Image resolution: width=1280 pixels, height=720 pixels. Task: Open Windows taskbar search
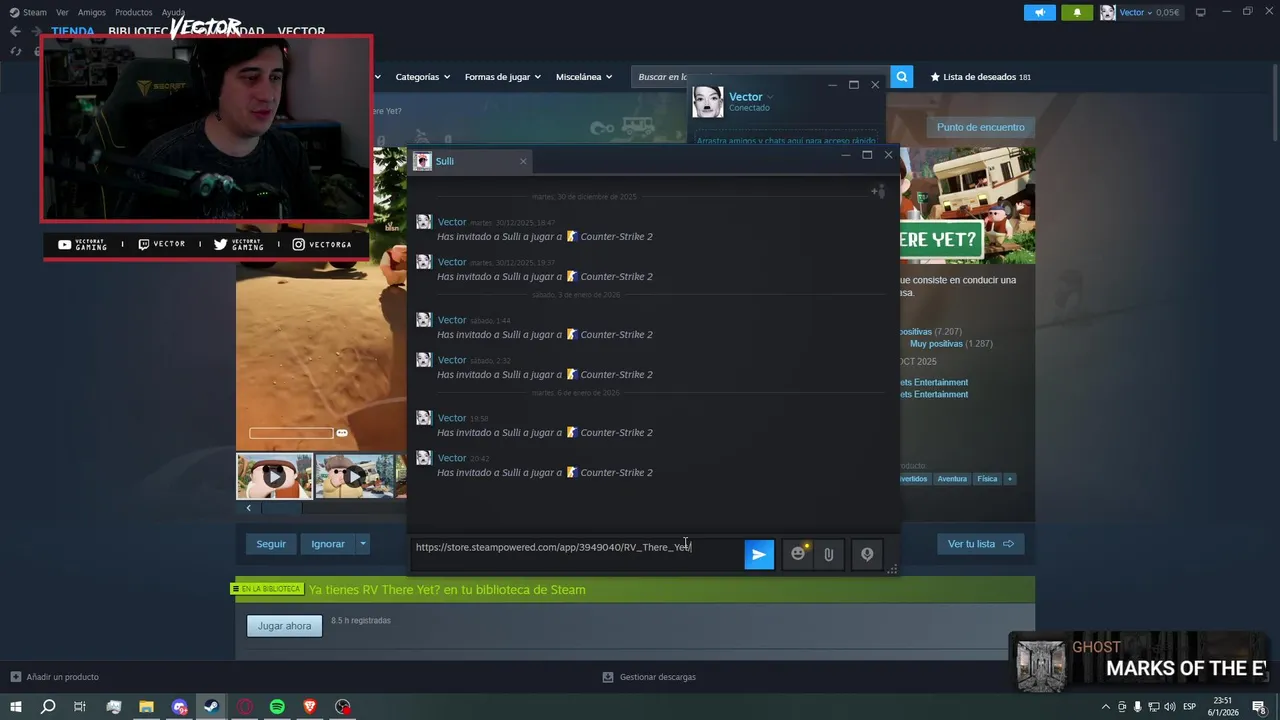click(x=48, y=707)
